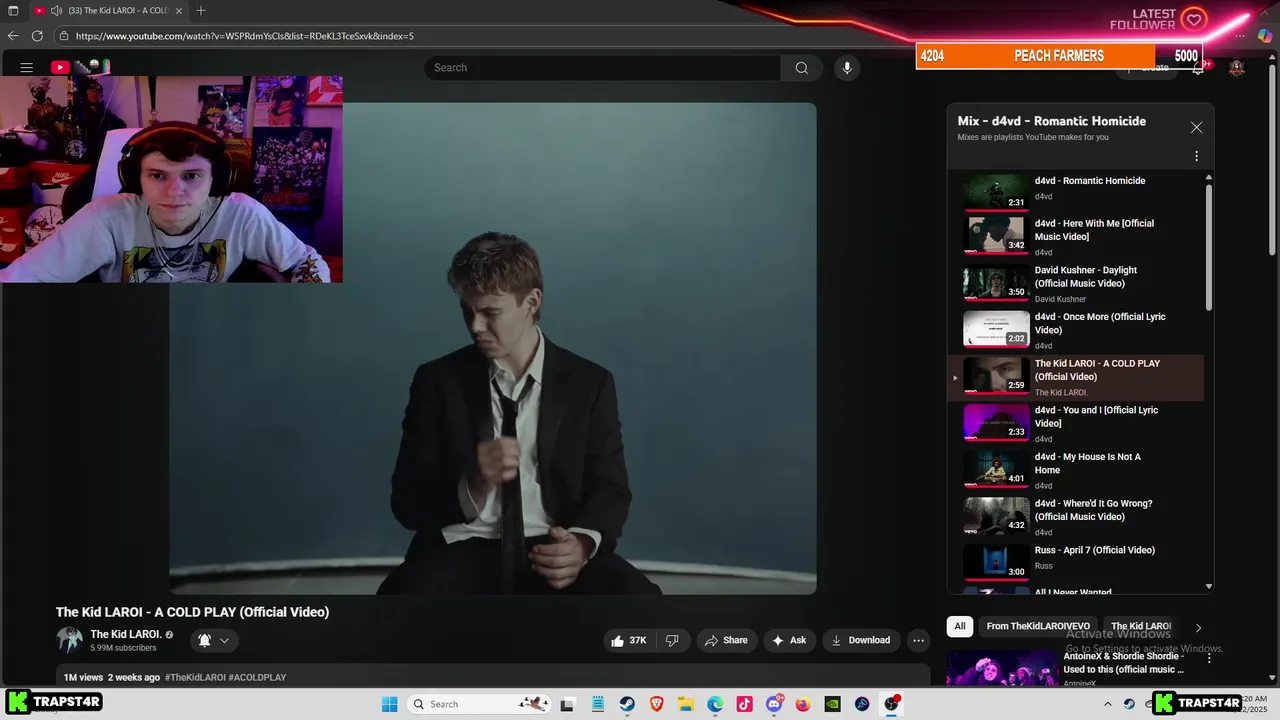This screenshot has width=1280, height=720.
Task: Dislike the video with thumbs down
Action: tap(672, 640)
